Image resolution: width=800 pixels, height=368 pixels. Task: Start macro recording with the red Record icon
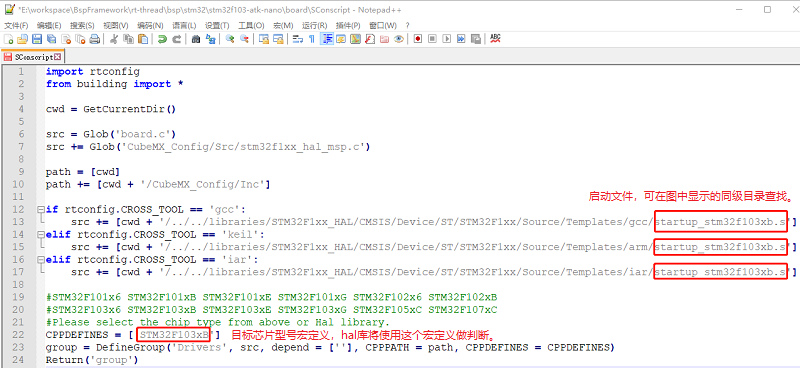tap(418, 39)
